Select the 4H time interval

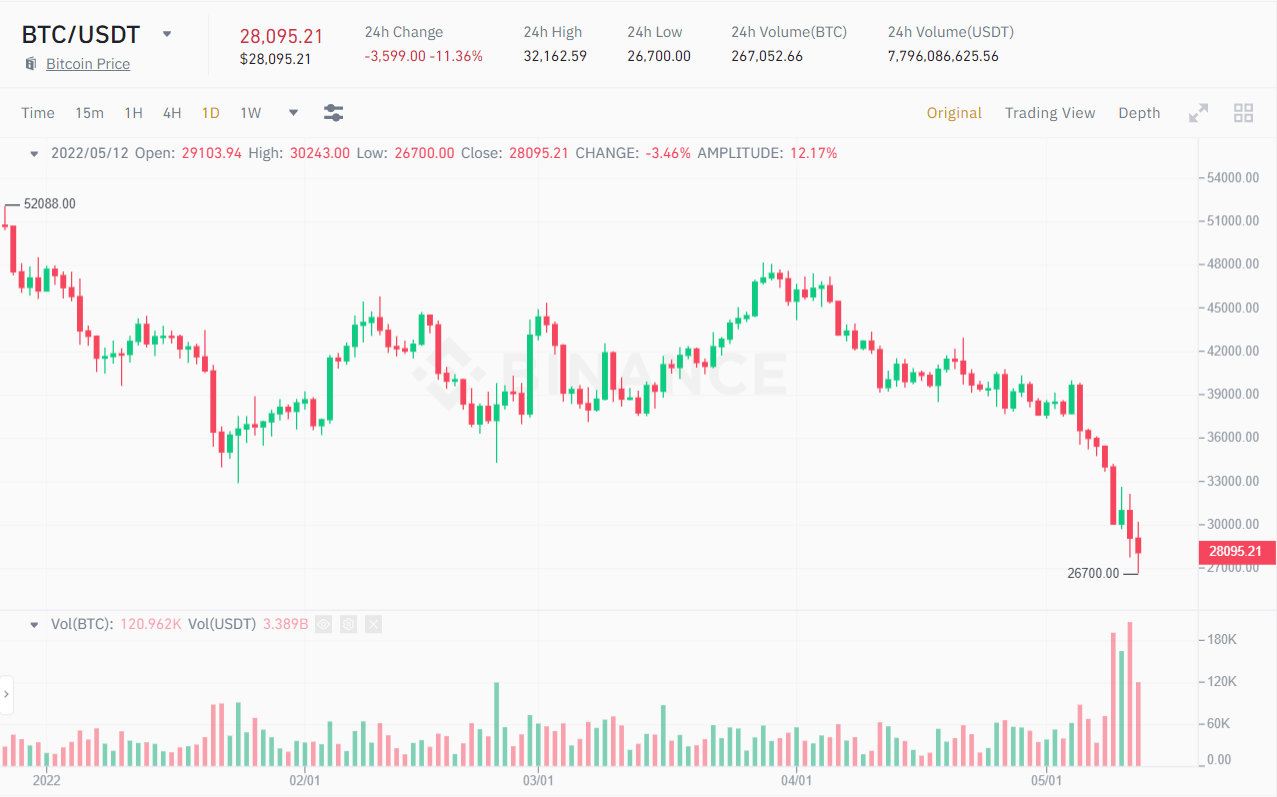[x=172, y=113]
